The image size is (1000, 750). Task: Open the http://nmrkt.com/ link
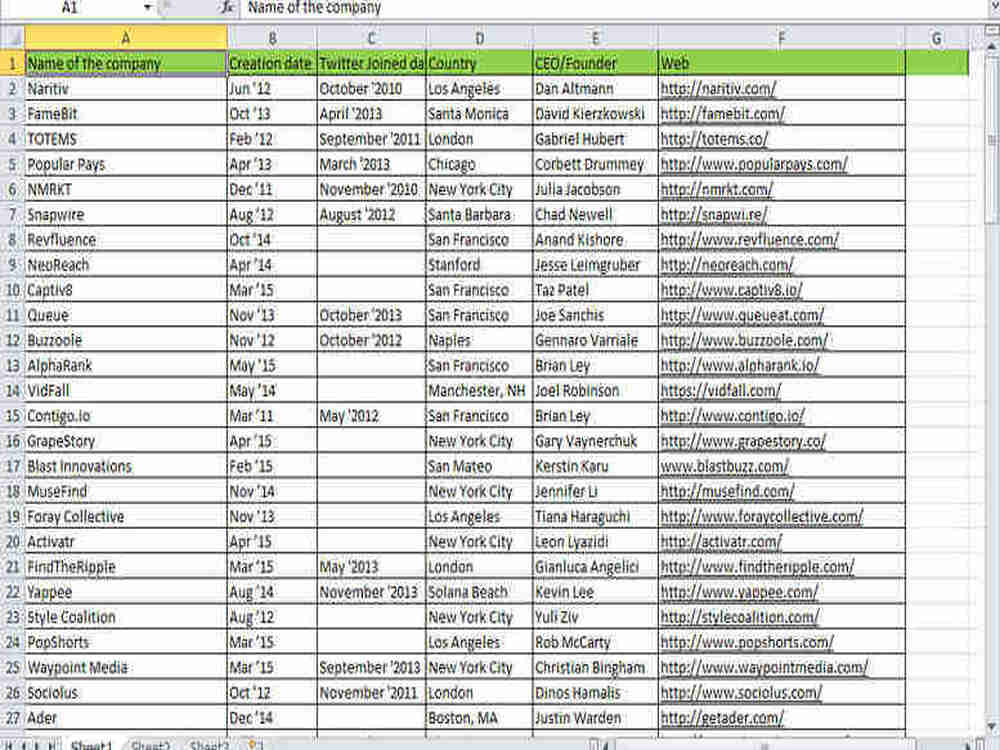click(717, 189)
